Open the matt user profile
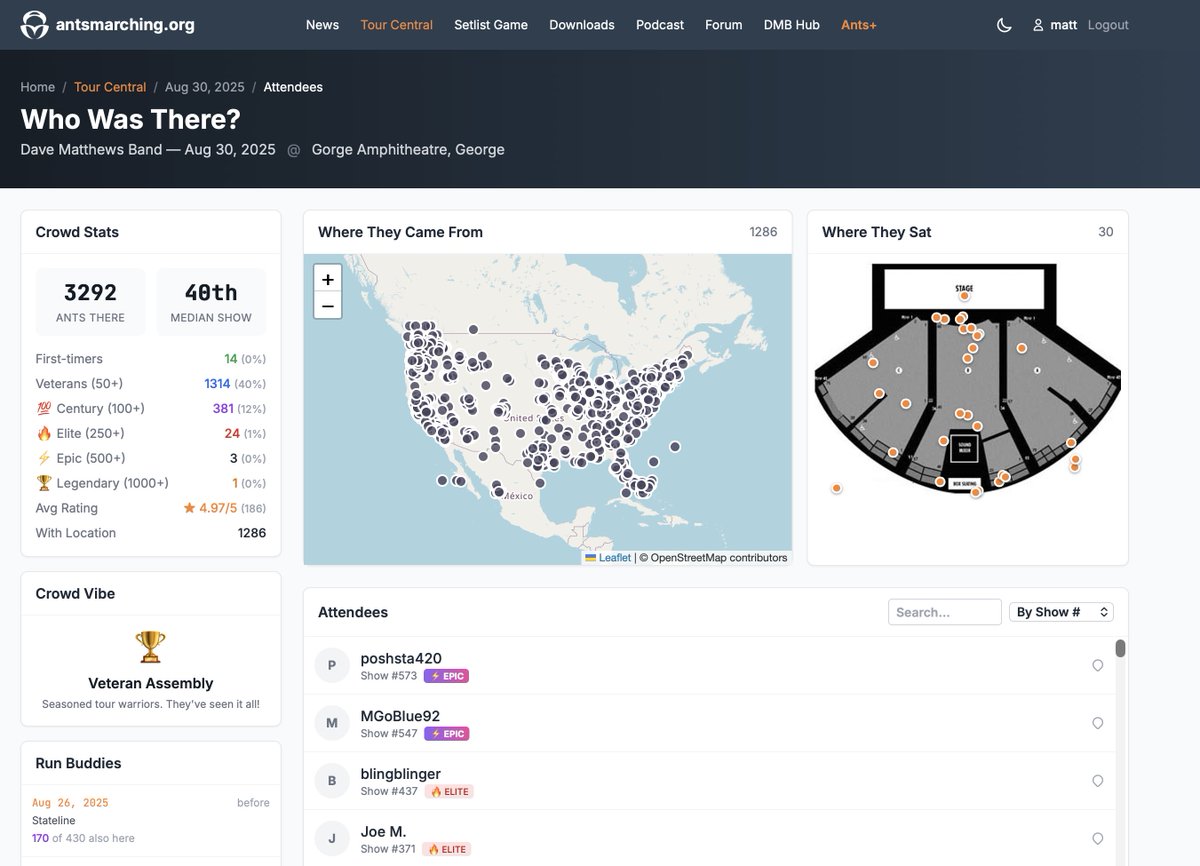Image resolution: width=1200 pixels, height=866 pixels. [1055, 25]
